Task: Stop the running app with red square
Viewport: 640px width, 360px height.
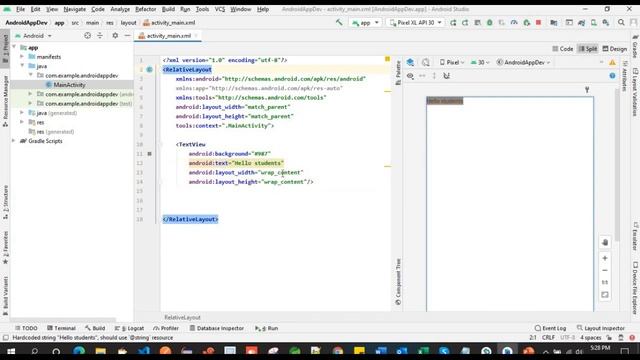Action: tap(538, 23)
